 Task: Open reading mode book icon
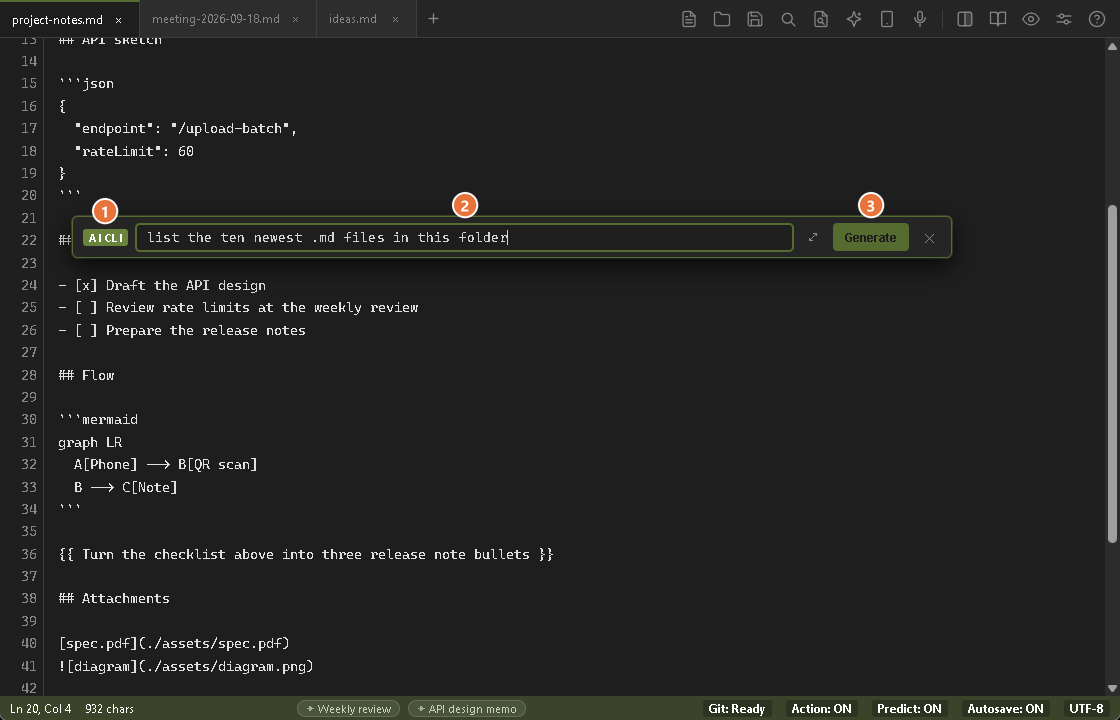pyautogui.click(x=998, y=19)
